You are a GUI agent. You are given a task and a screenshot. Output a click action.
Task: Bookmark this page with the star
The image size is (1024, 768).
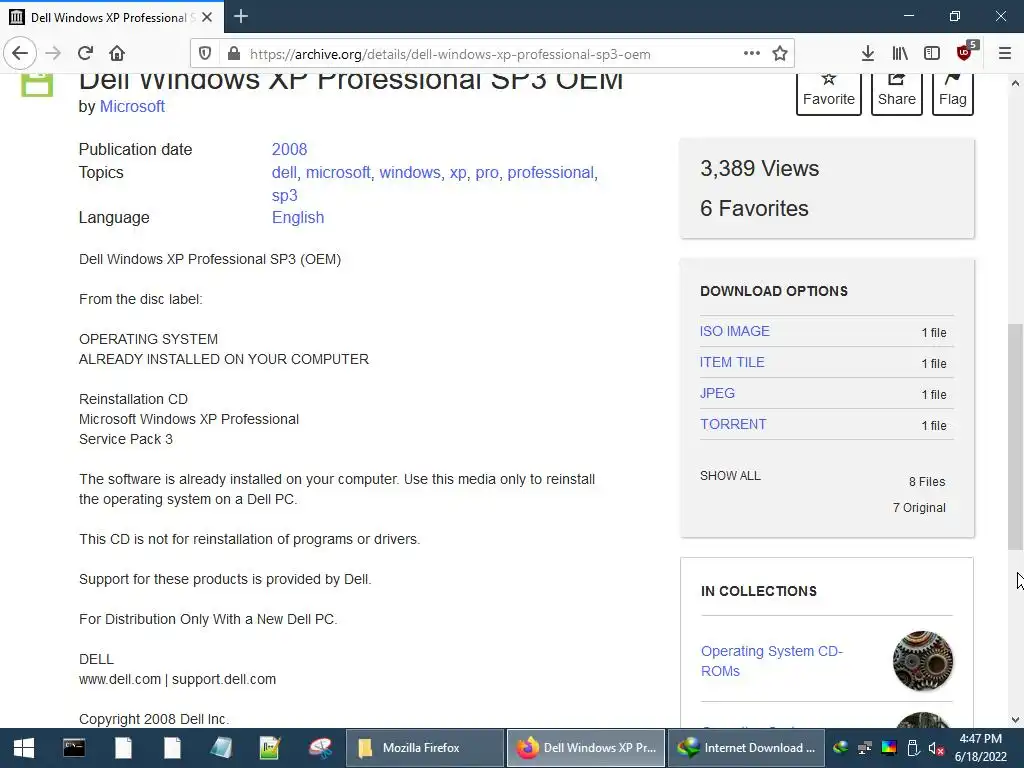(x=780, y=54)
